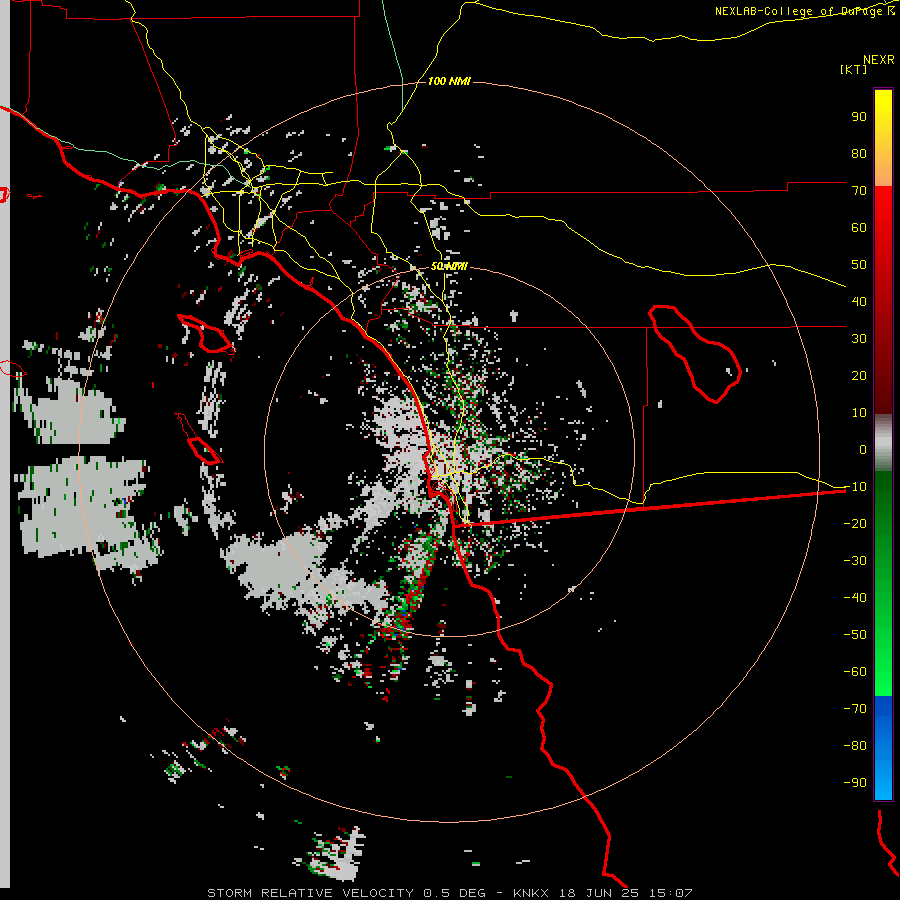
Task: Click the 15:07 timestamp in the caption
Action: point(670,893)
